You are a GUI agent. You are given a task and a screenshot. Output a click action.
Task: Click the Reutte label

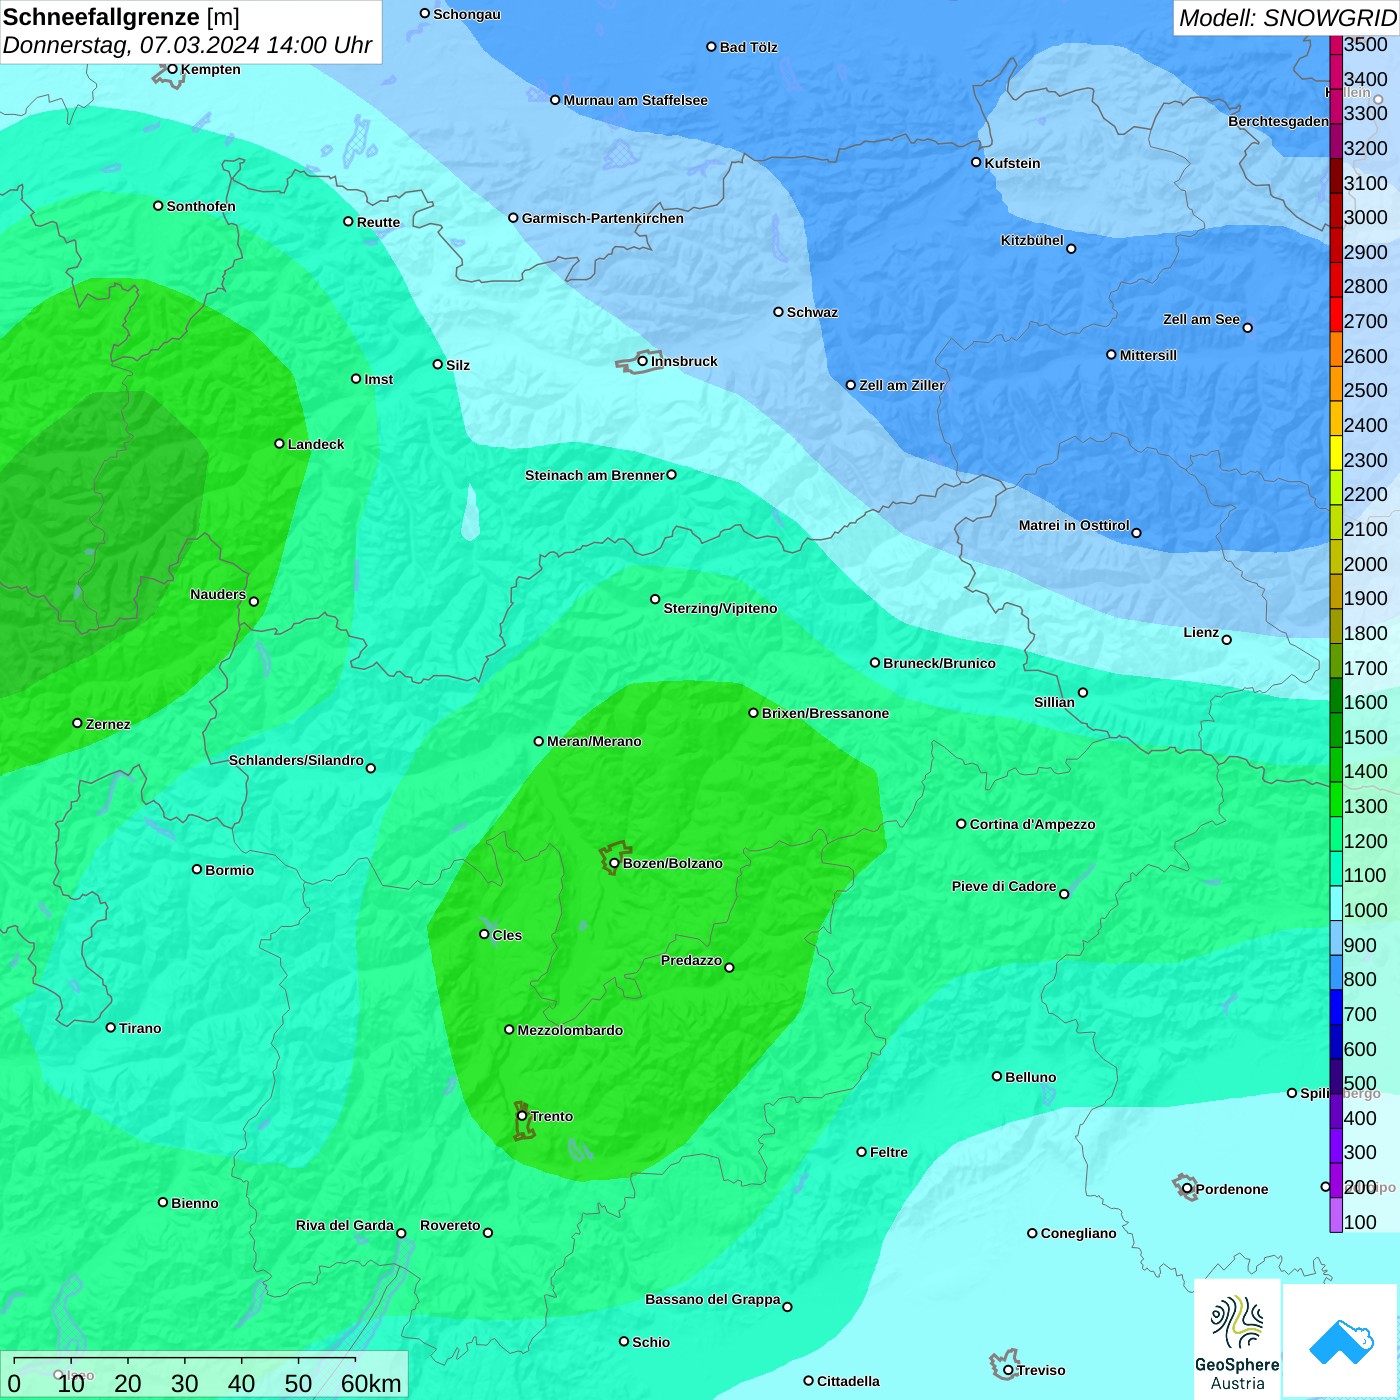point(378,222)
